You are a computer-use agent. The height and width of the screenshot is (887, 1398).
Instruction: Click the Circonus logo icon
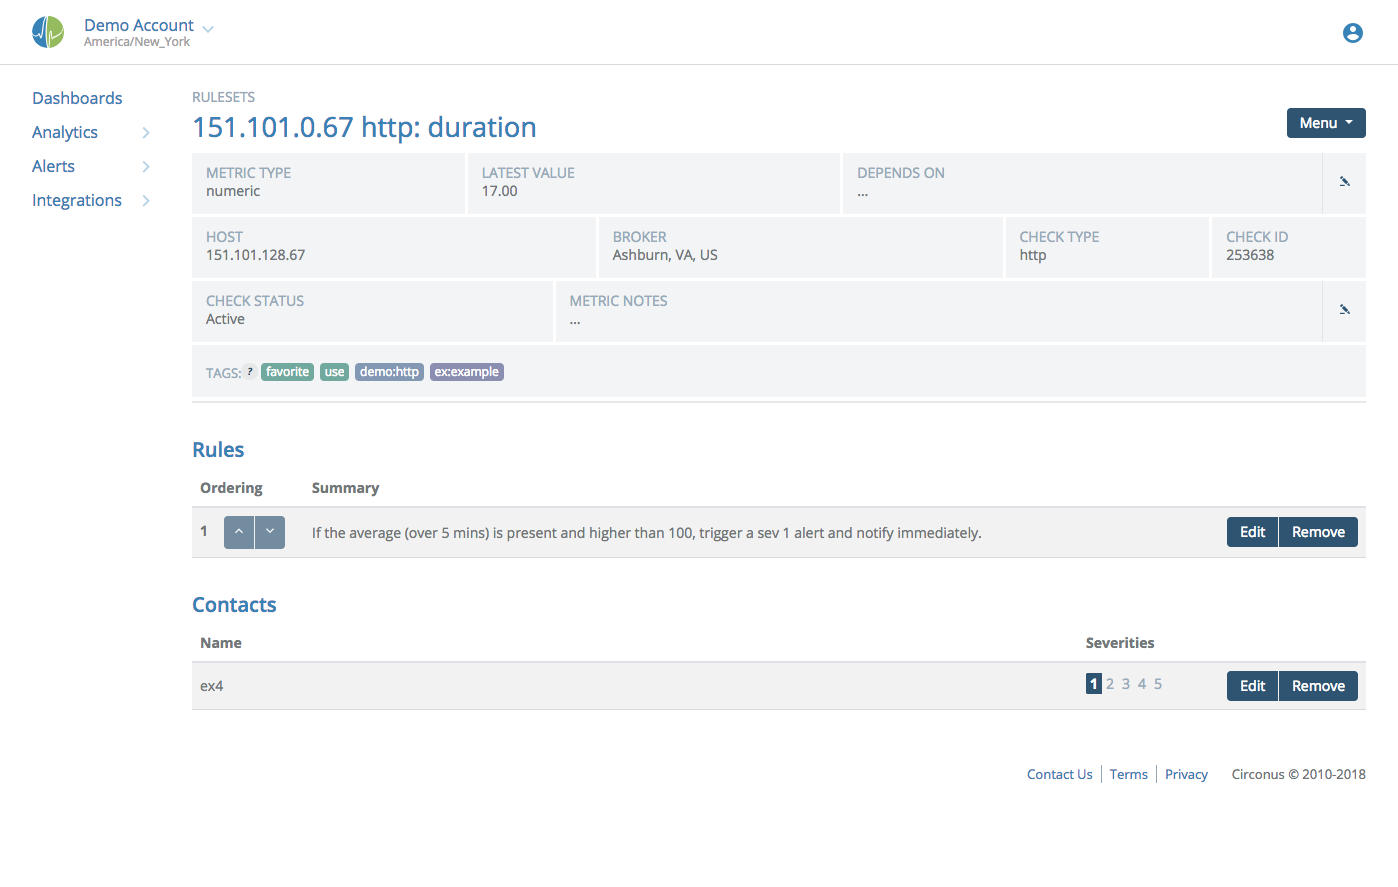tap(47, 31)
